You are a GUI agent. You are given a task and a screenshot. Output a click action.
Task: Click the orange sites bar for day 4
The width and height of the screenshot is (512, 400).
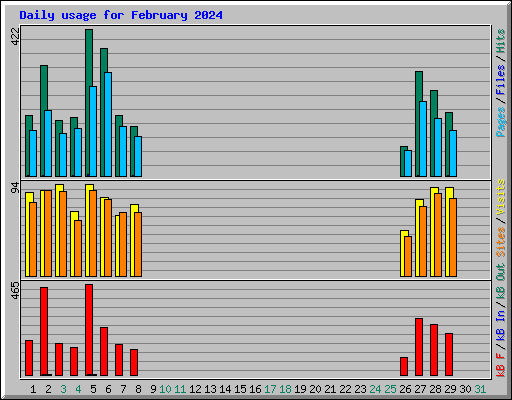tap(78, 248)
